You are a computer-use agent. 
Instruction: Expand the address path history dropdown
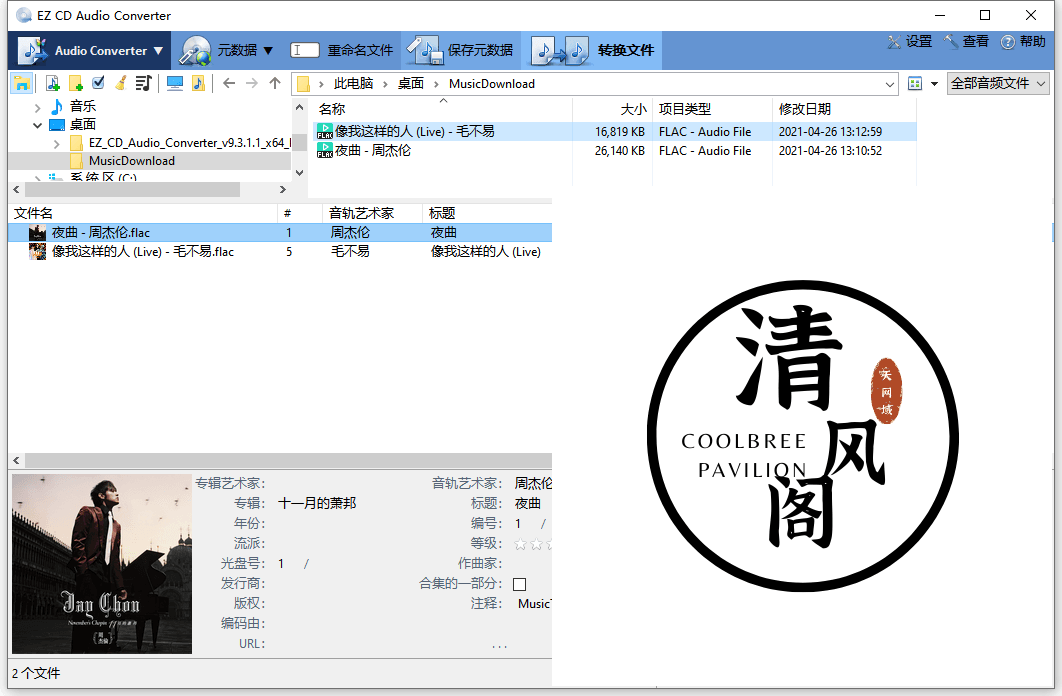click(x=889, y=84)
